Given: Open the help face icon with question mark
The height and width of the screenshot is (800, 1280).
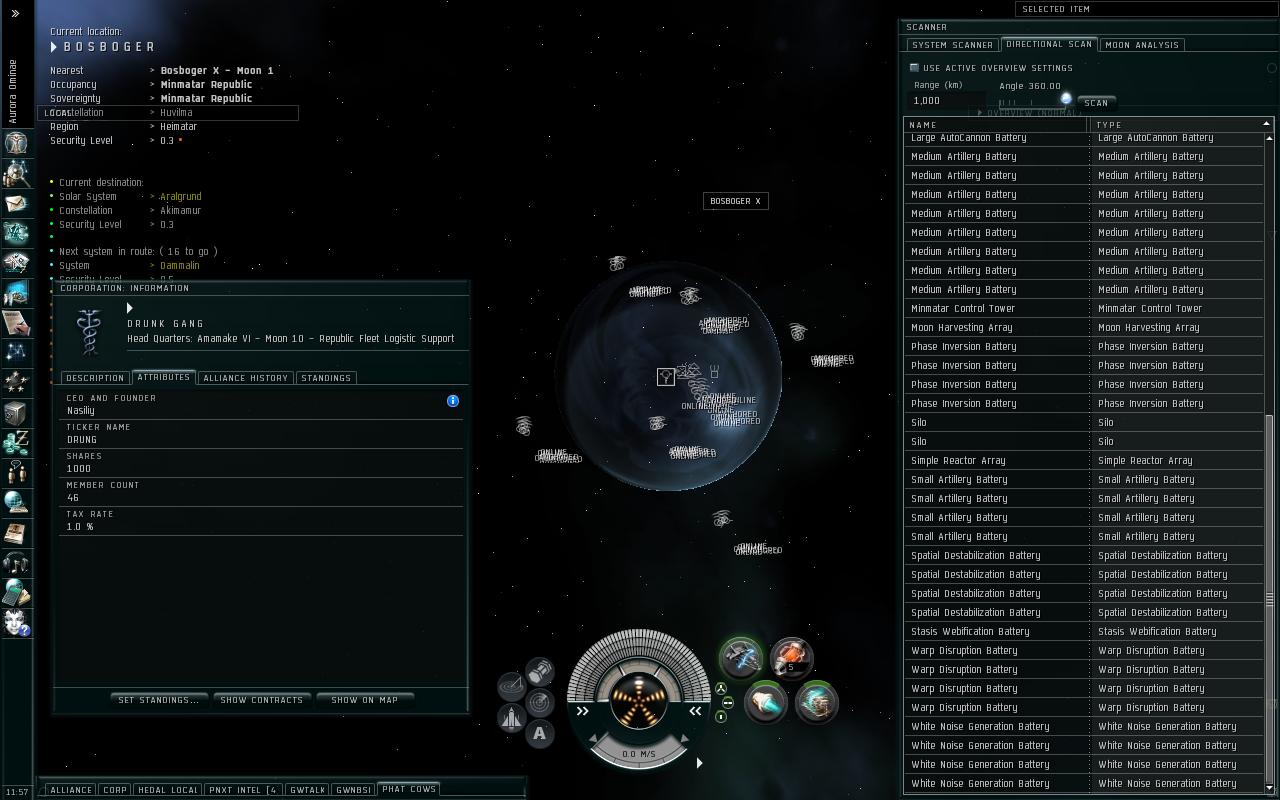Looking at the screenshot, I should click(x=16, y=622).
